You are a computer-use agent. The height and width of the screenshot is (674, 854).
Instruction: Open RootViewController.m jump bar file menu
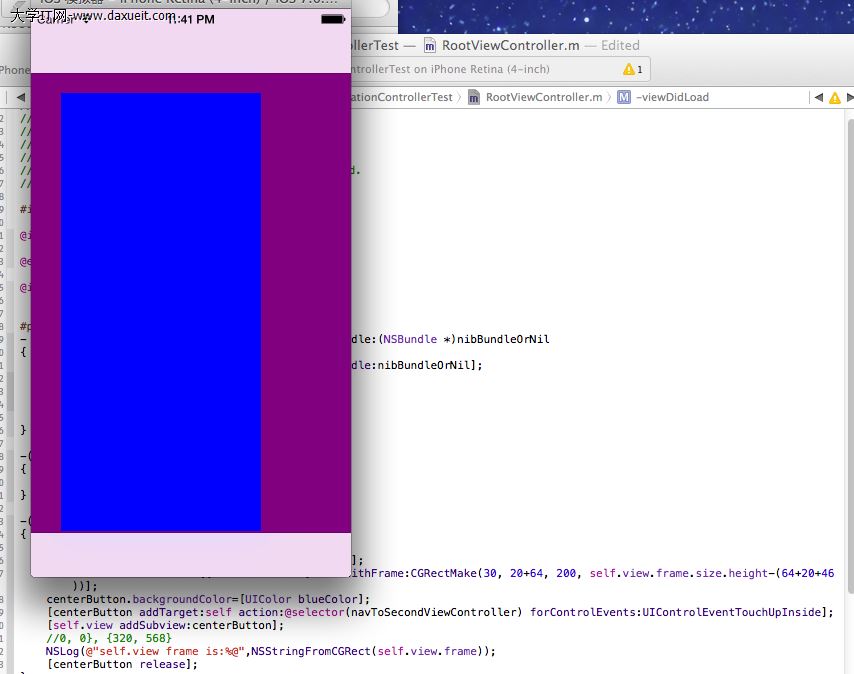(x=543, y=97)
